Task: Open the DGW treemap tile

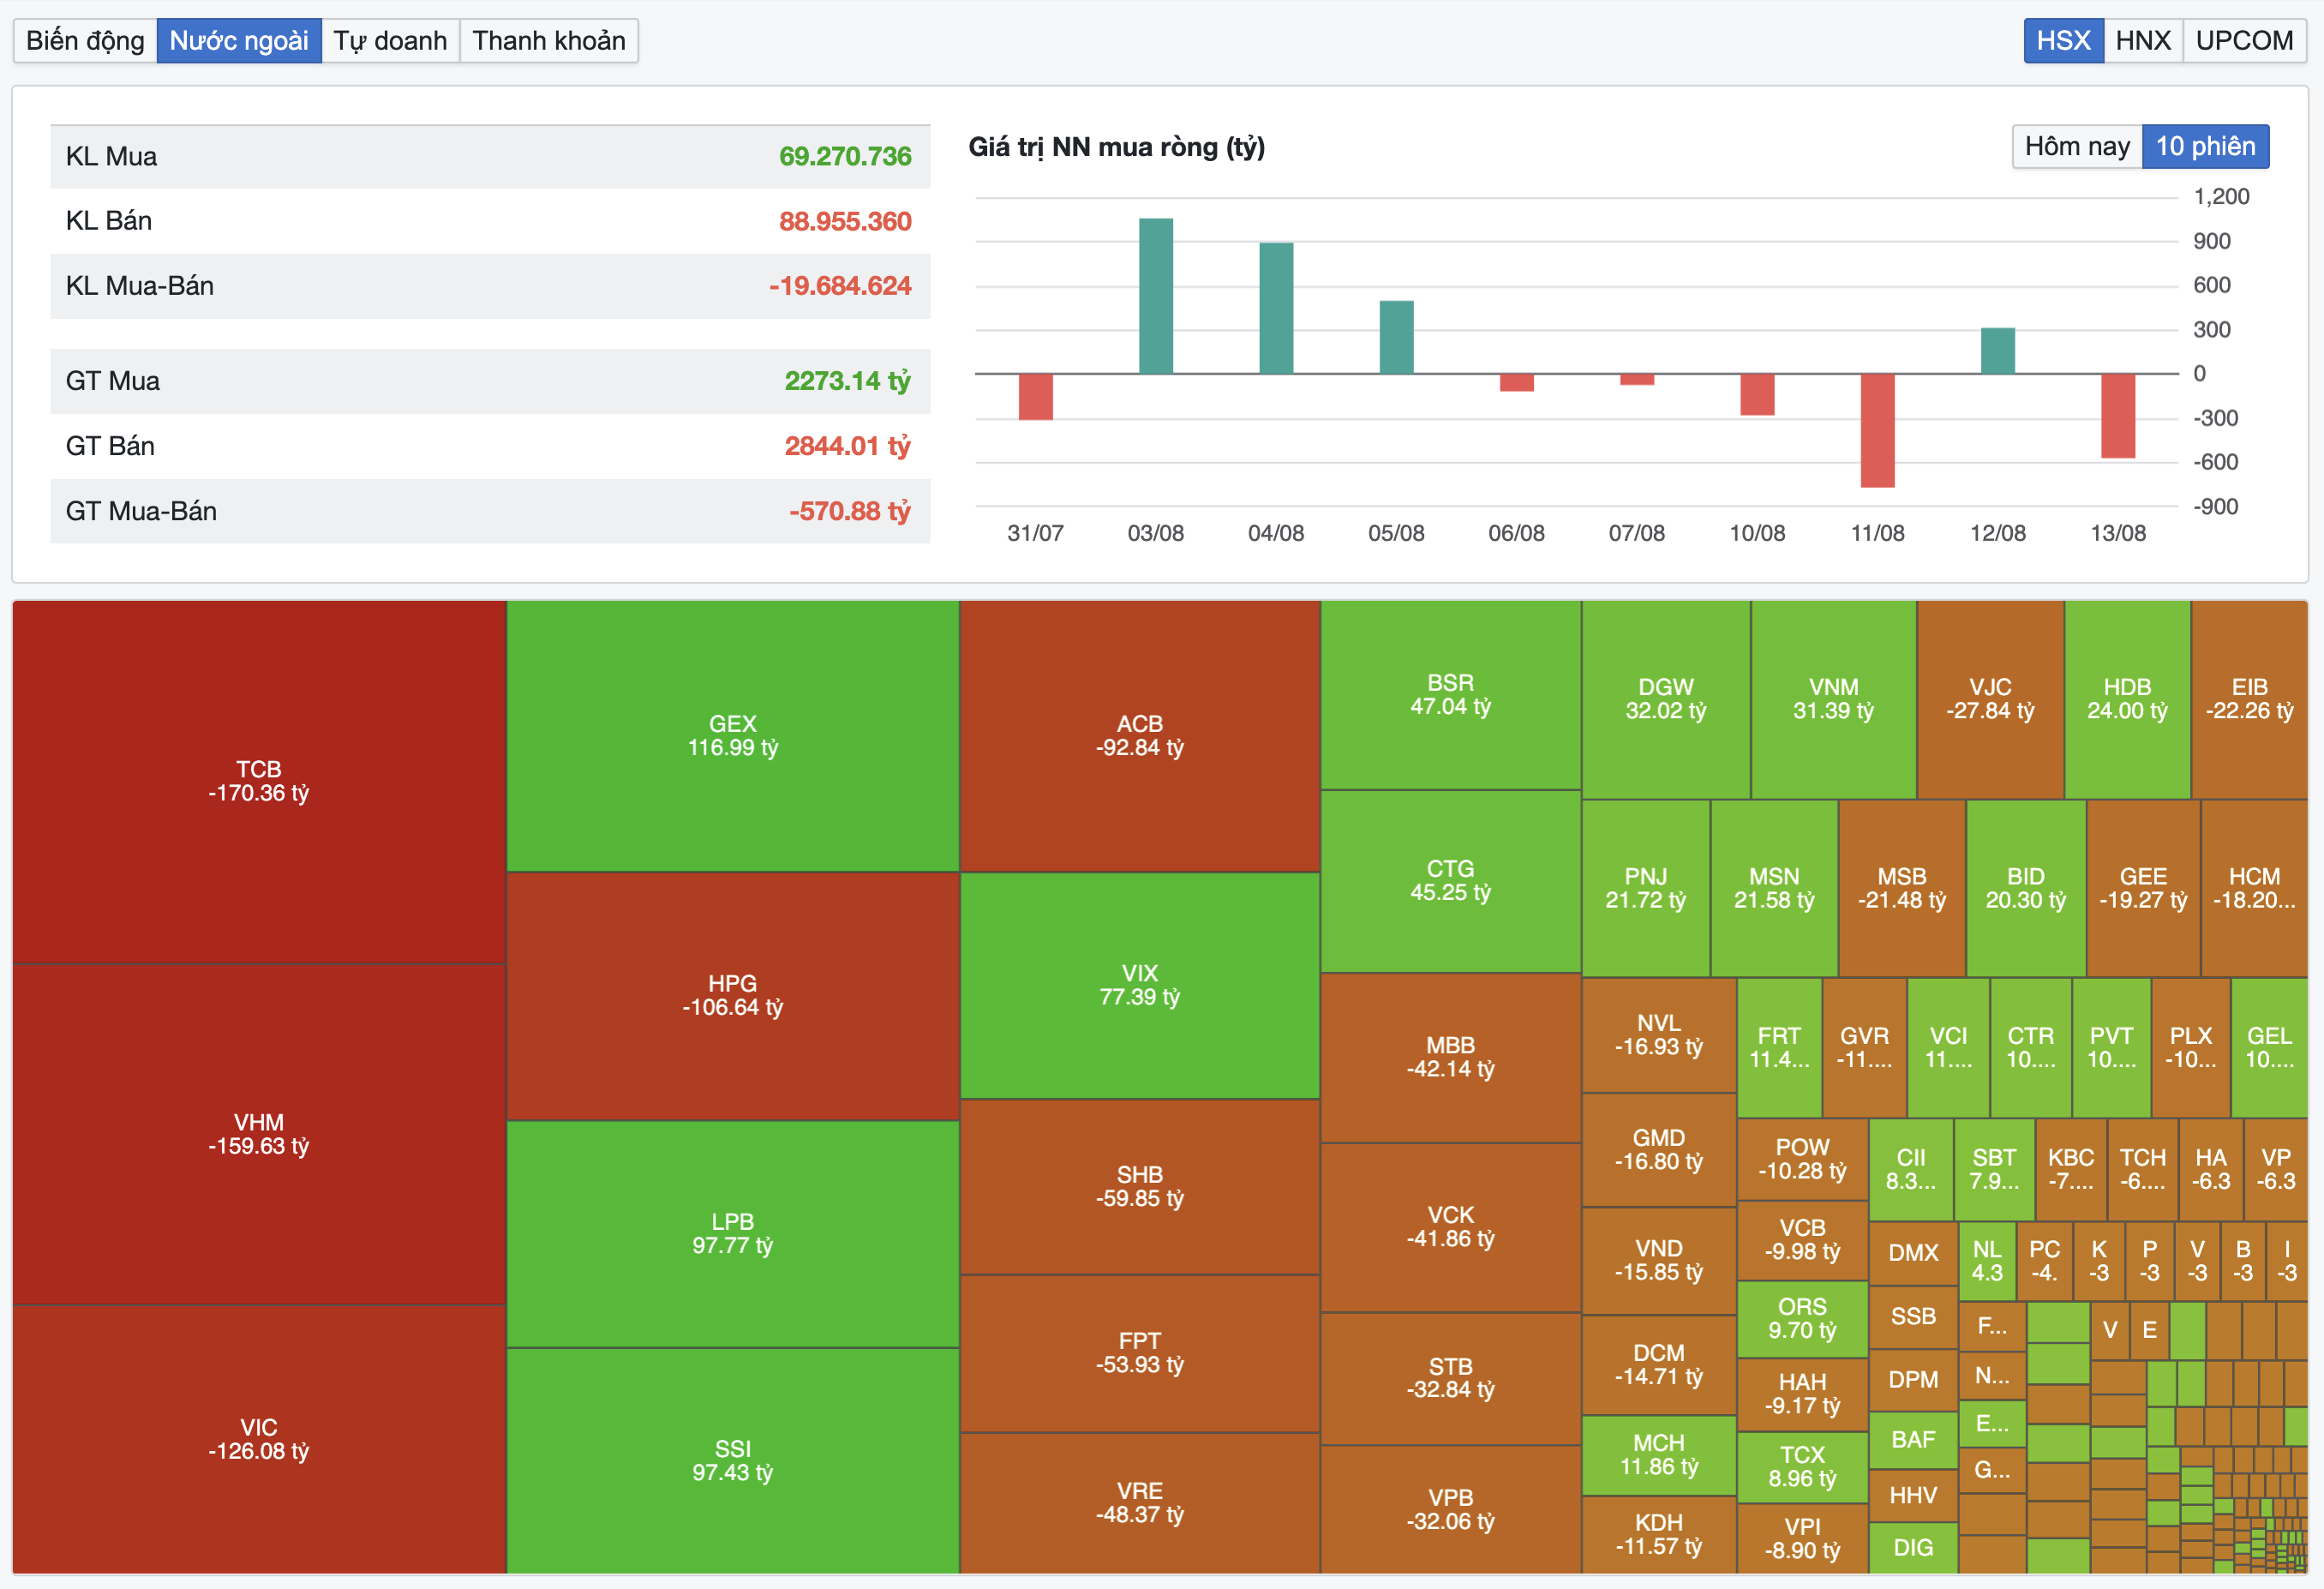Action: 1666,699
